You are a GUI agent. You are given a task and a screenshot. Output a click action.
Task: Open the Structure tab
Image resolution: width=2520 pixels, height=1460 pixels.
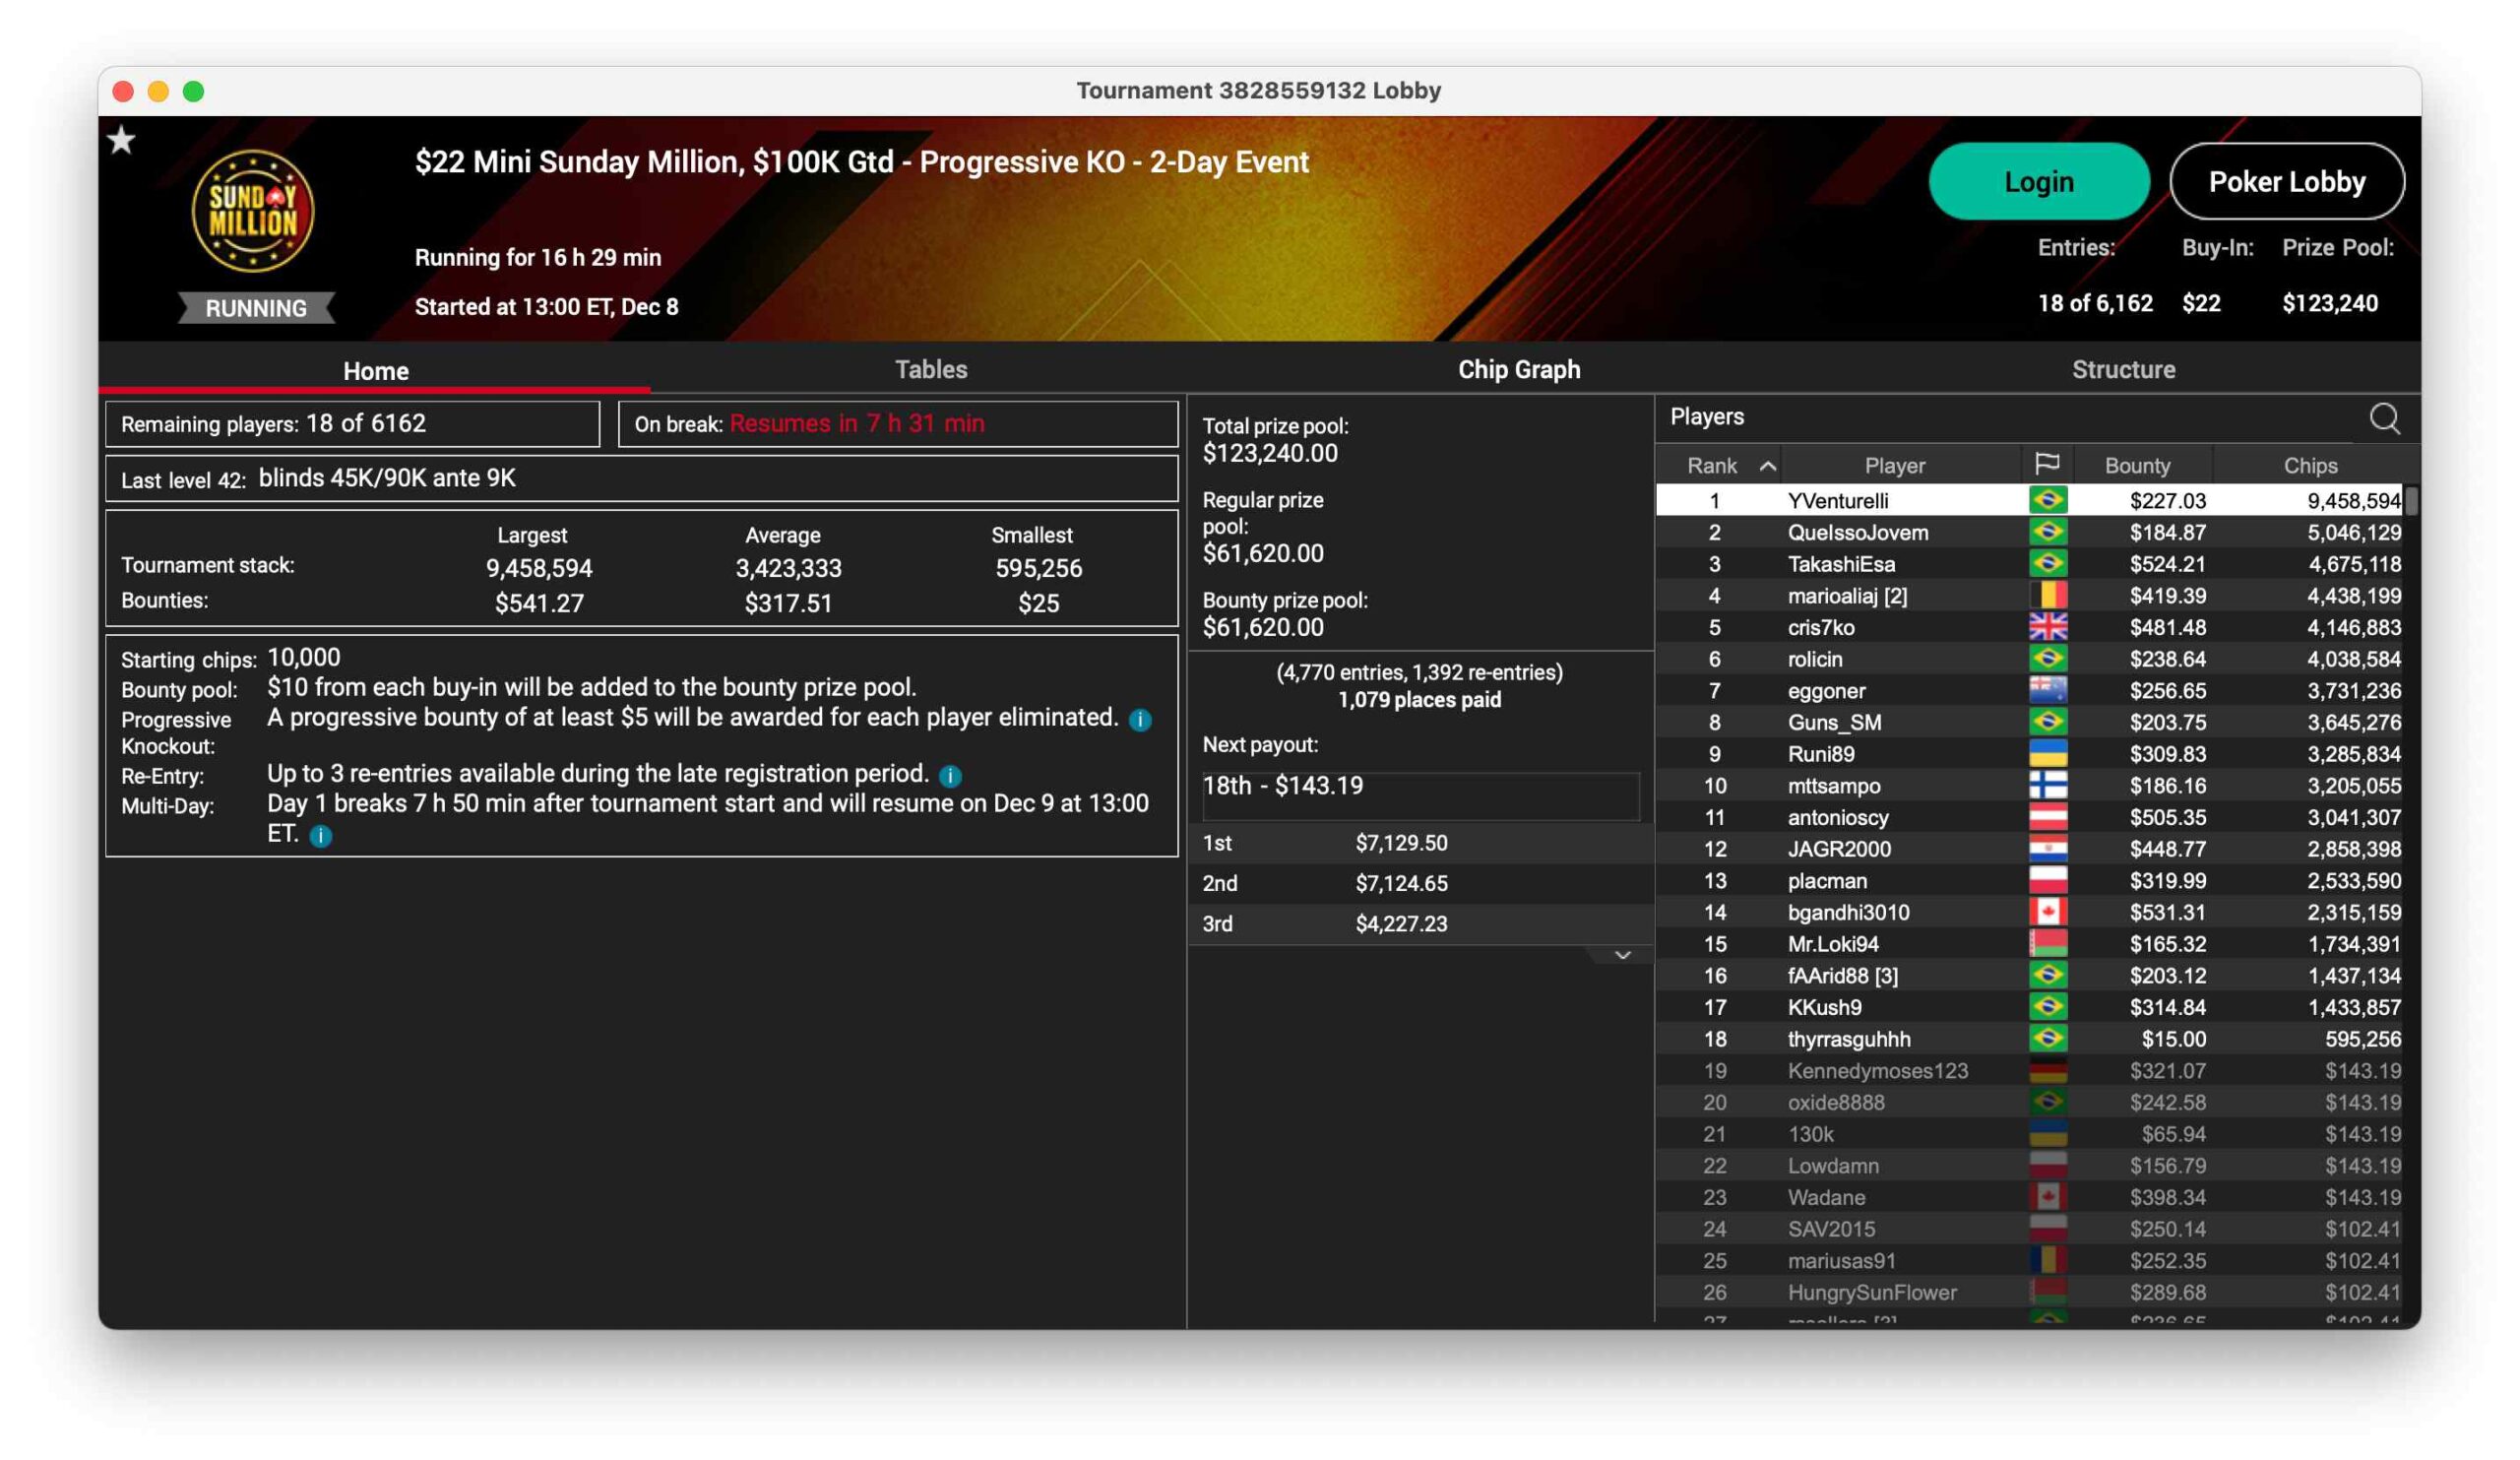(x=2123, y=369)
